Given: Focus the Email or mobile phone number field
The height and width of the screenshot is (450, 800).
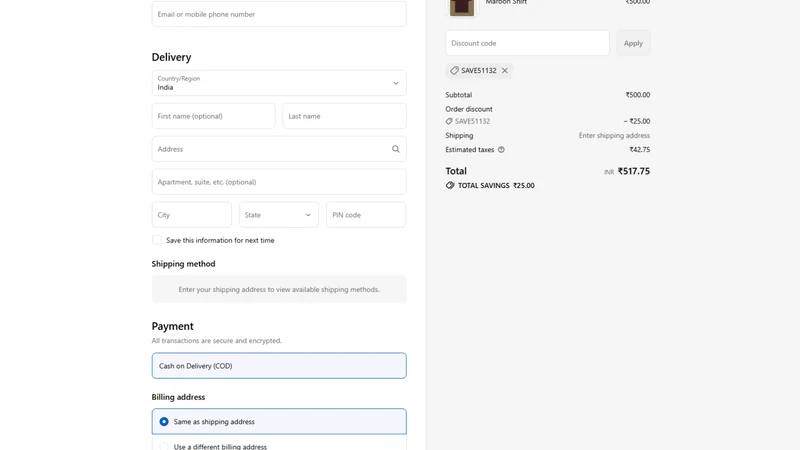Looking at the screenshot, I should point(279,14).
